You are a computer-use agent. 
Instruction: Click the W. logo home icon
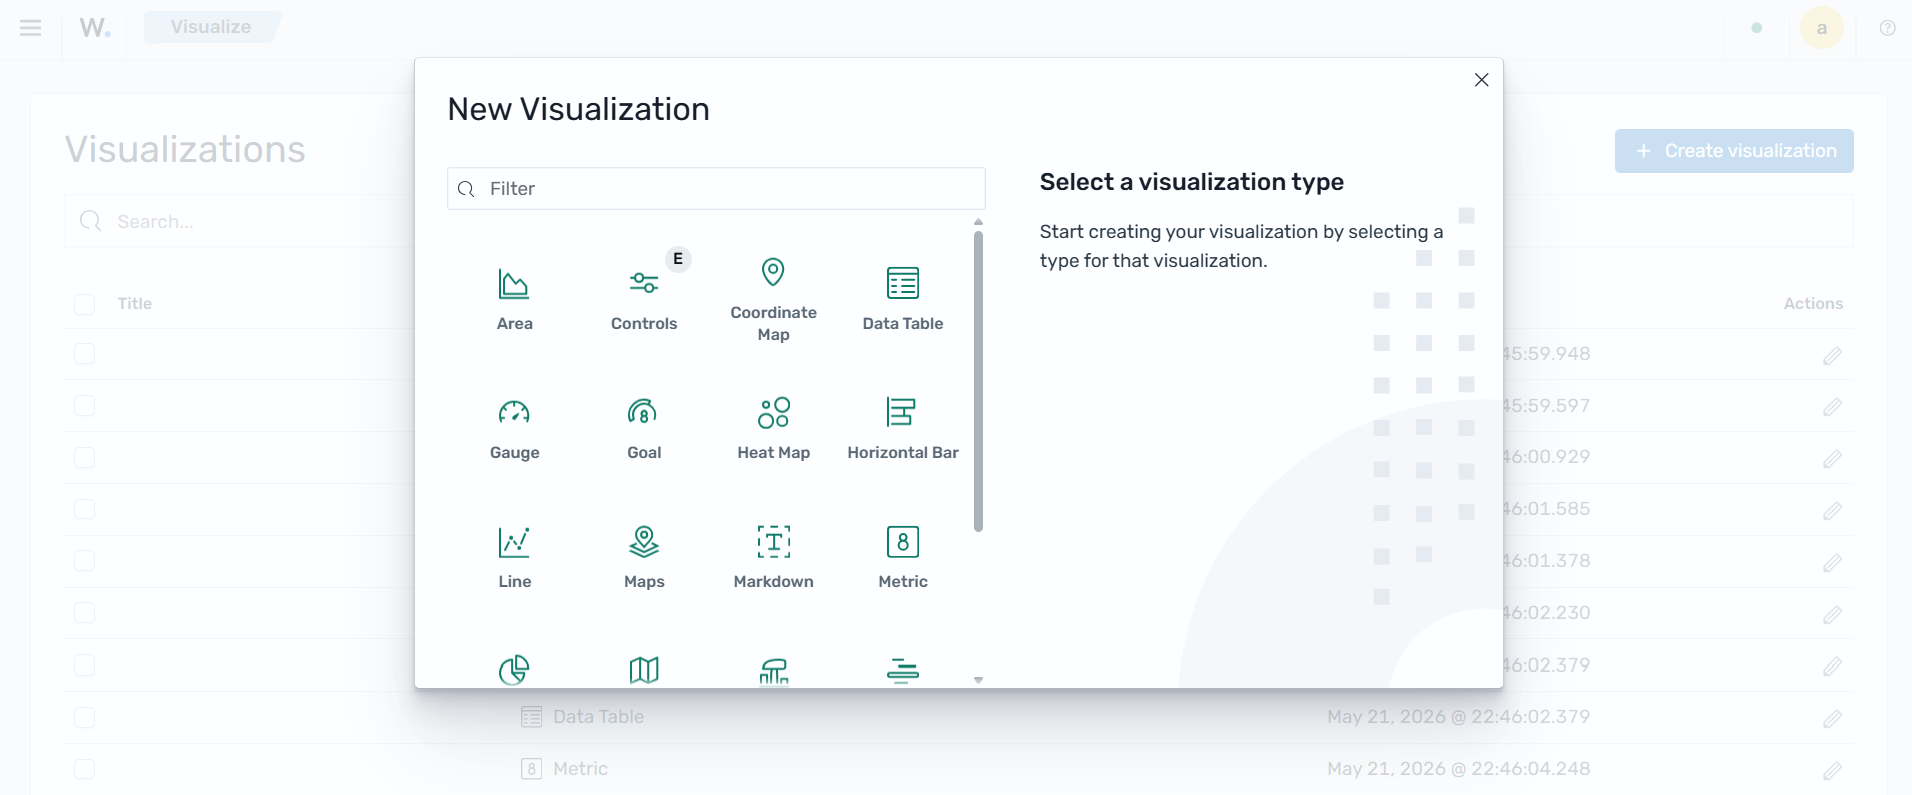(95, 28)
